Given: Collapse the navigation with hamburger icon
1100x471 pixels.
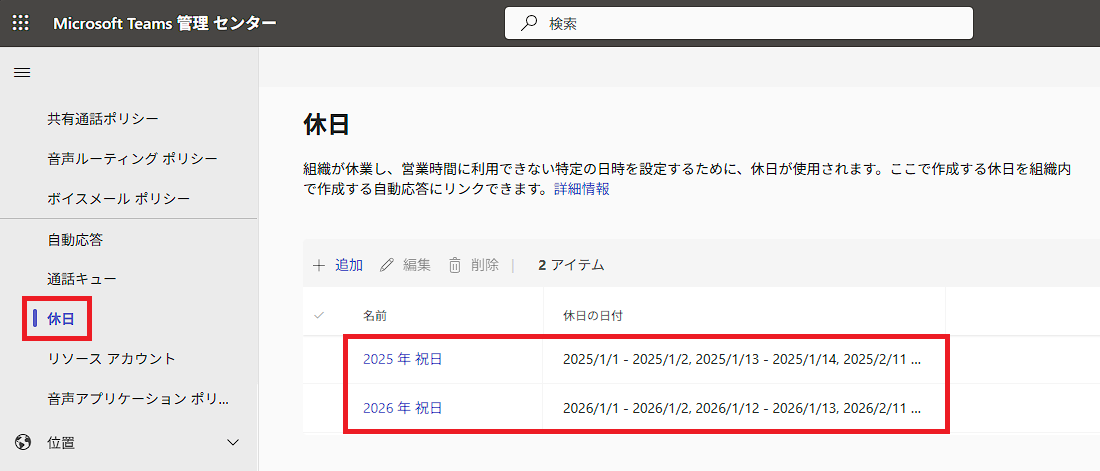Looking at the screenshot, I should pyautogui.click(x=22, y=72).
